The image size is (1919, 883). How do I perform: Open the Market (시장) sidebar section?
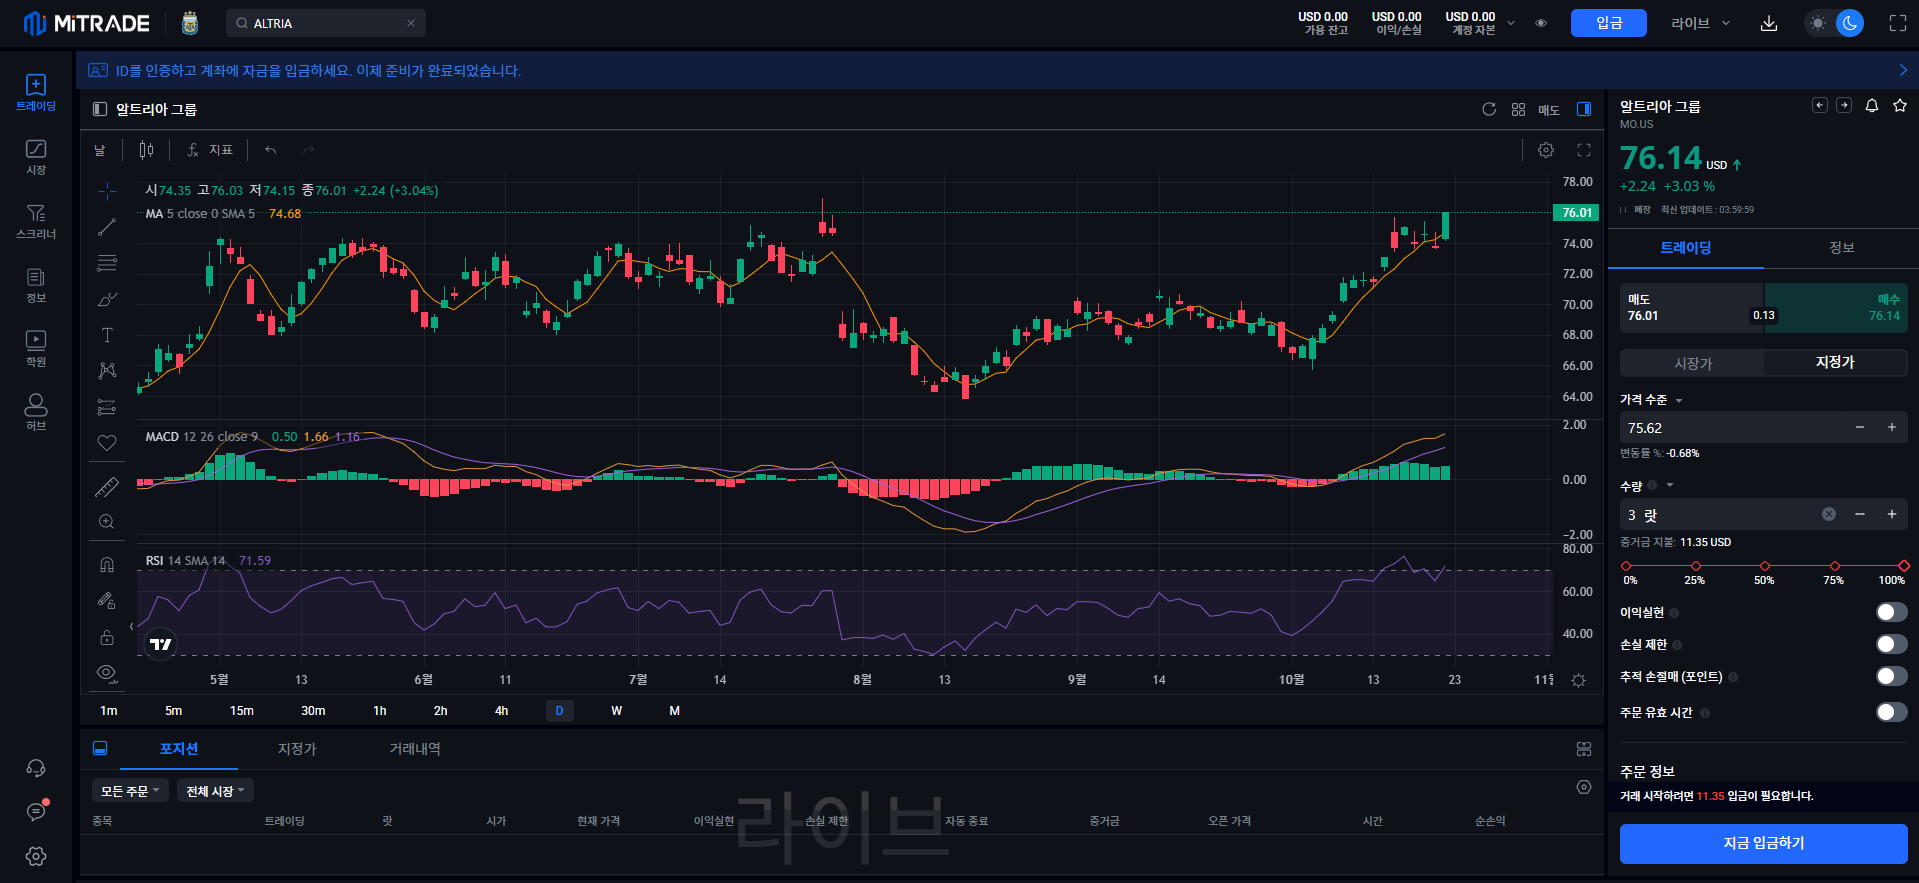(36, 157)
